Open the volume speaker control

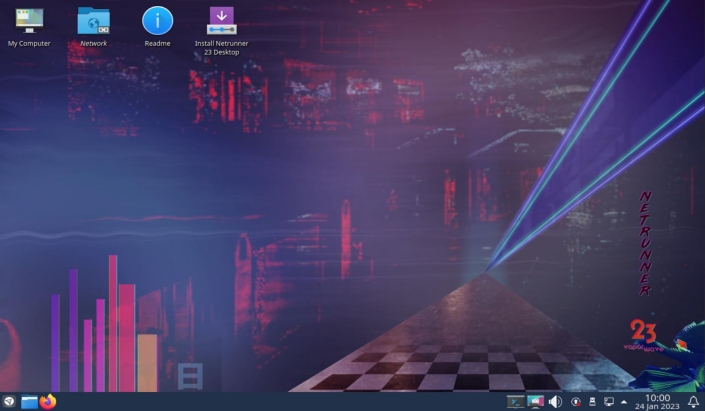555,402
